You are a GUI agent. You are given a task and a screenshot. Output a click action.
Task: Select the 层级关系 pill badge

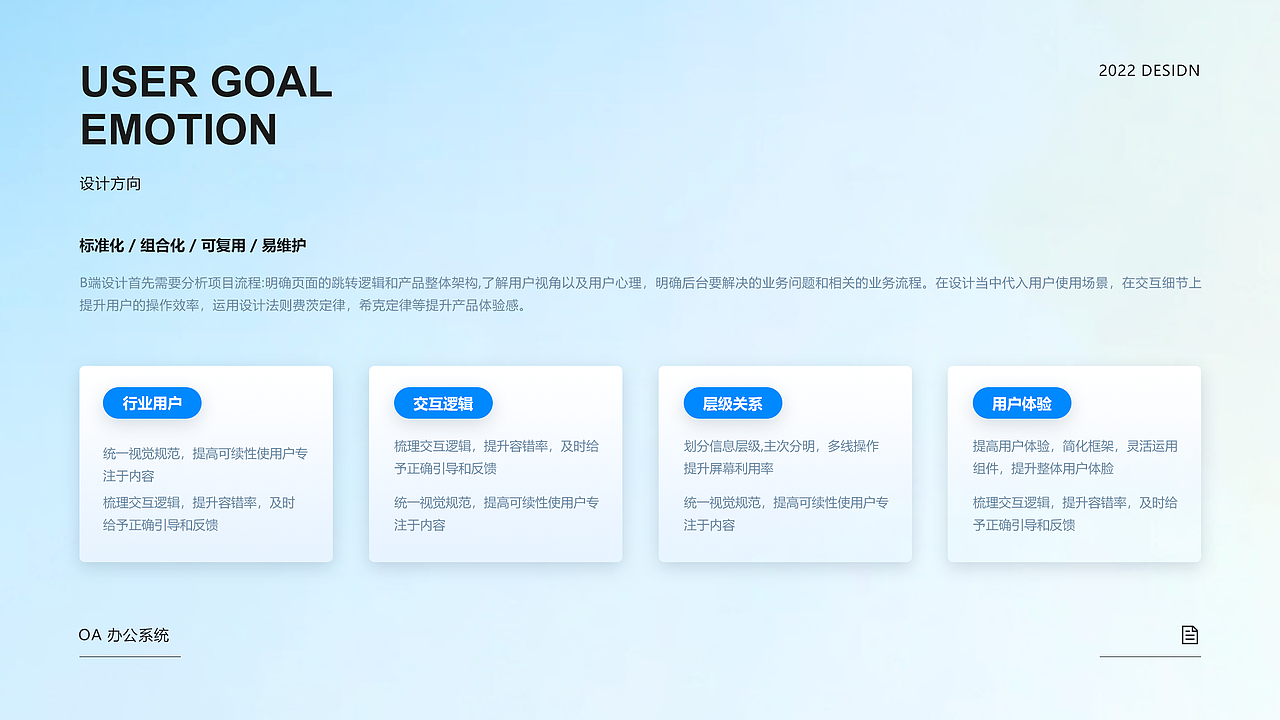[x=733, y=403]
